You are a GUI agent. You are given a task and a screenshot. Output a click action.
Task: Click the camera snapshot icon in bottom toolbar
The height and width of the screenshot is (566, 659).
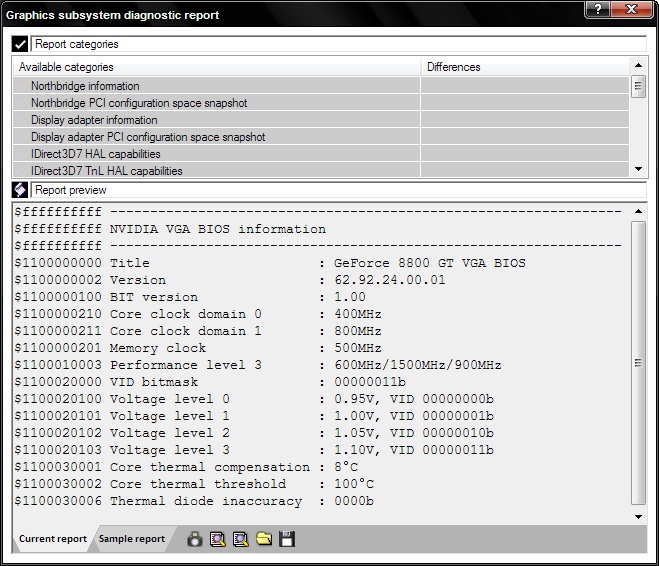195,539
